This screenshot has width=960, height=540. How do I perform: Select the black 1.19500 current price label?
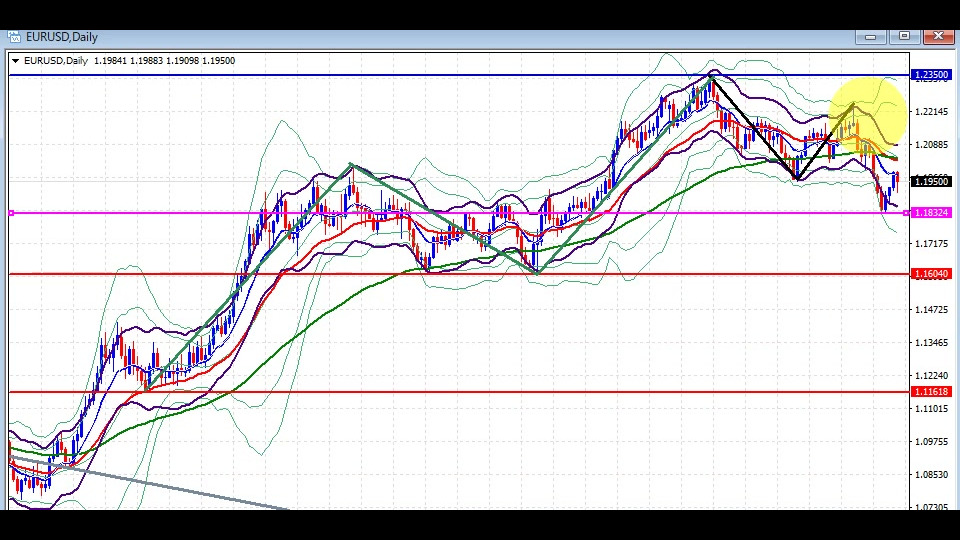click(x=931, y=181)
